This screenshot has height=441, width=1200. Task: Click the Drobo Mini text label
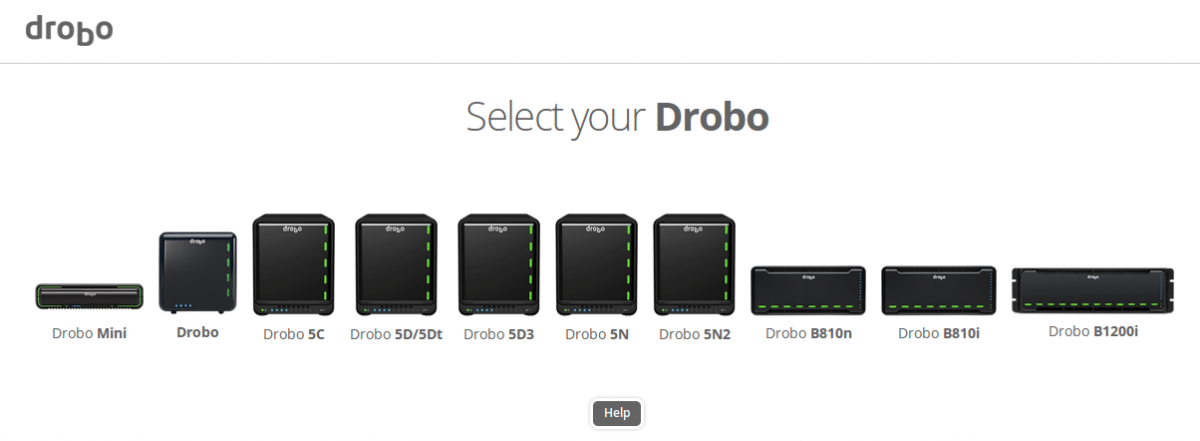(x=90, y=333)
